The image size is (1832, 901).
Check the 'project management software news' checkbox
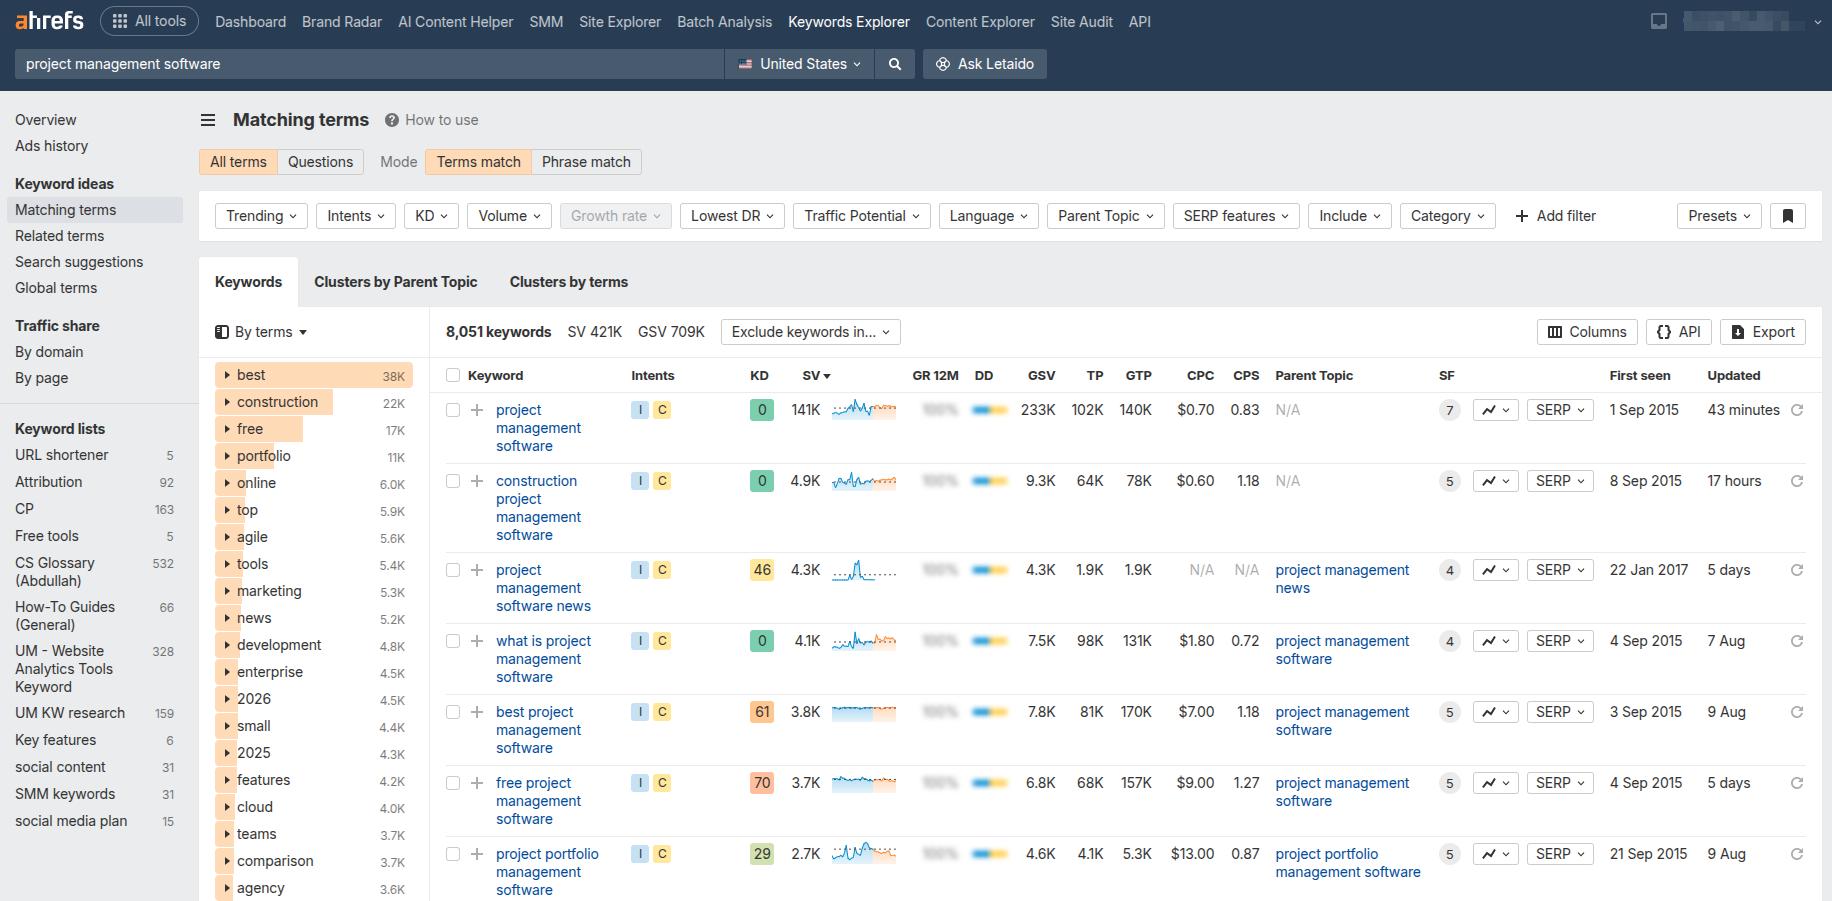tap(453, 570)
